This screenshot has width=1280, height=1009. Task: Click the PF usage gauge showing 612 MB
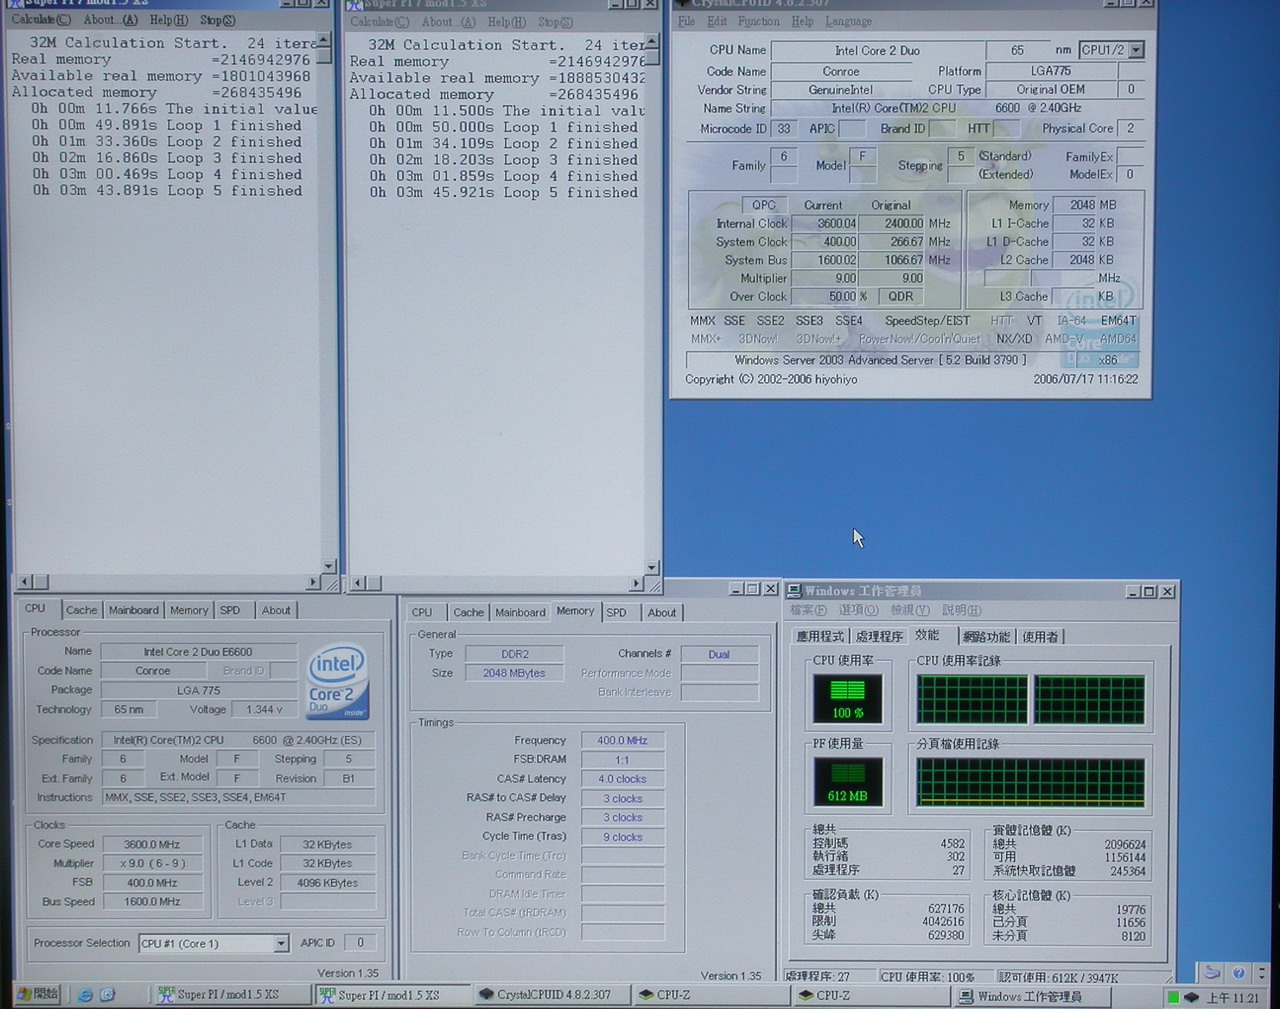[847, 781]
